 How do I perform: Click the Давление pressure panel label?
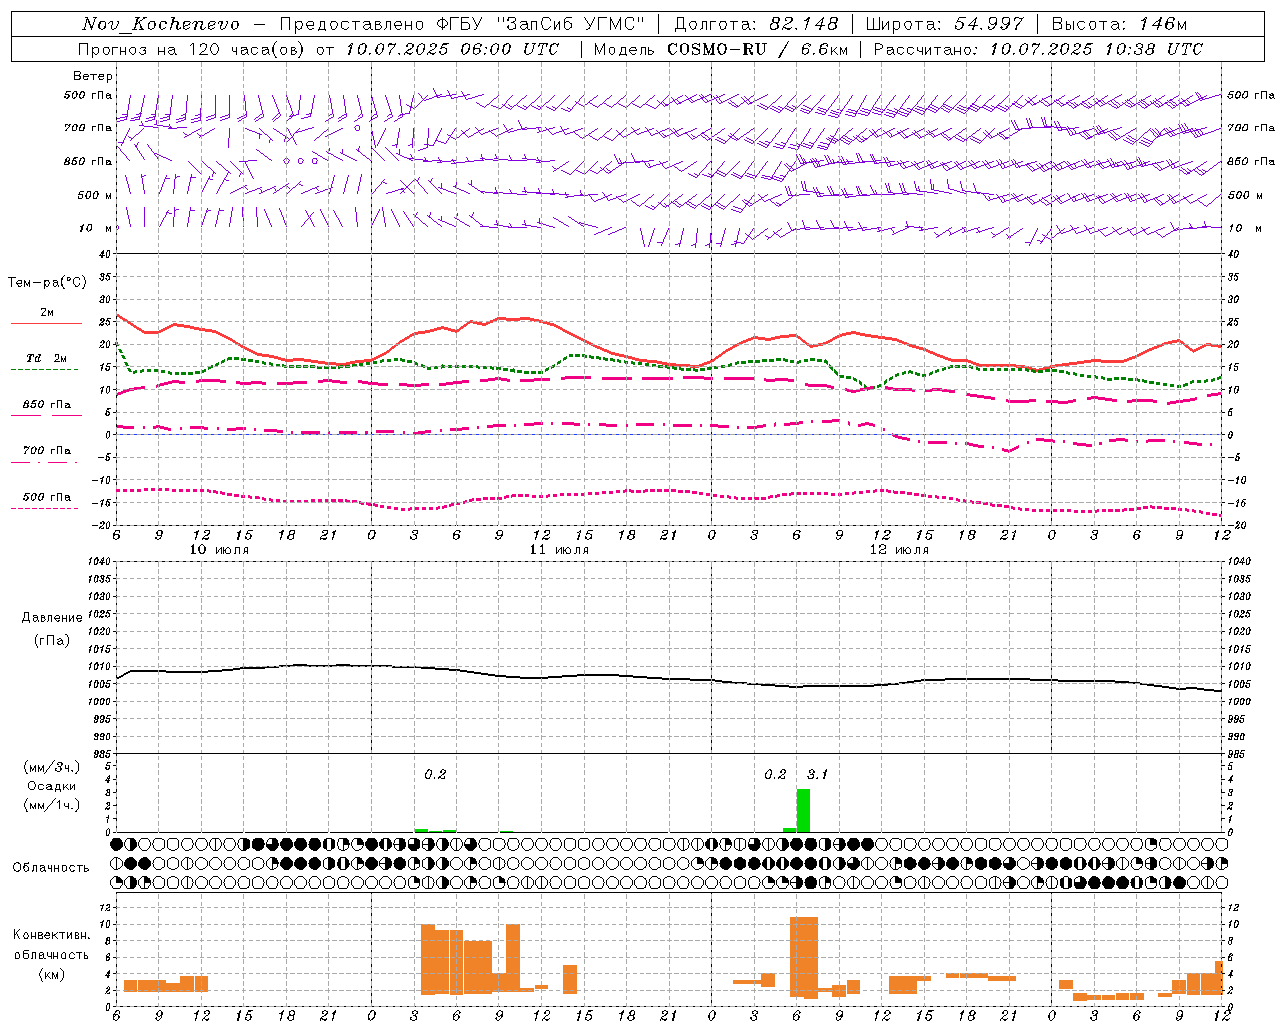pos(52,618)
